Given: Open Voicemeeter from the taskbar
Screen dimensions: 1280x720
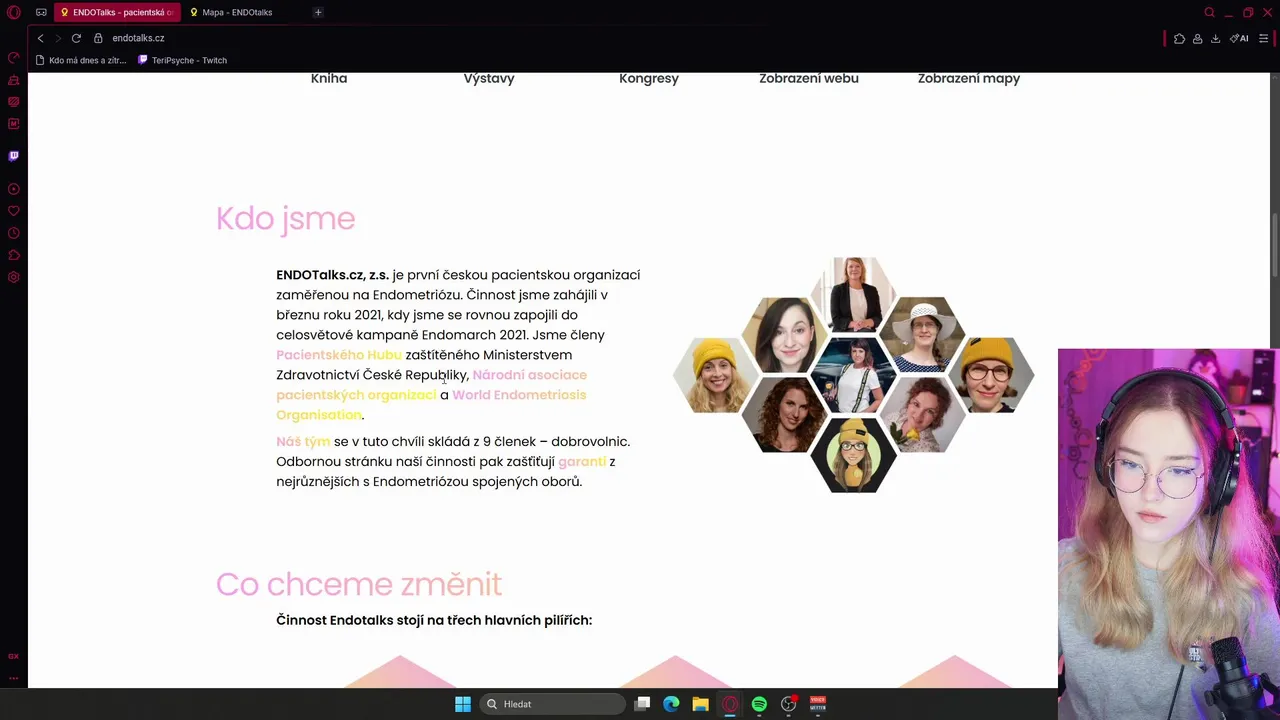Looking at the screenshot, I should tap(818, 704).
